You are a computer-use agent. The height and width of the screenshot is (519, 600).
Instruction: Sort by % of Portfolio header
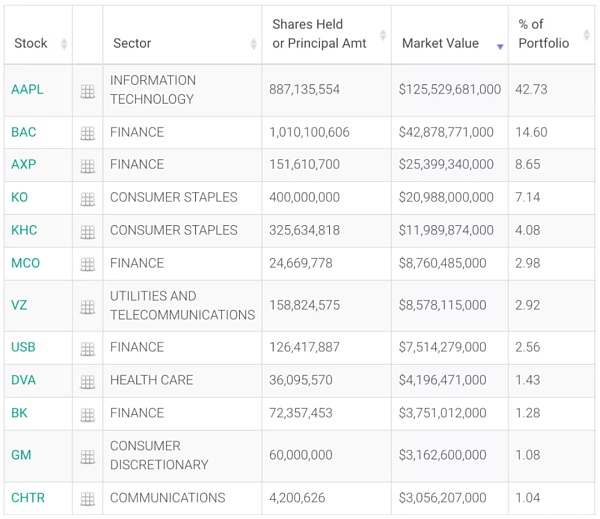[543, 34]
